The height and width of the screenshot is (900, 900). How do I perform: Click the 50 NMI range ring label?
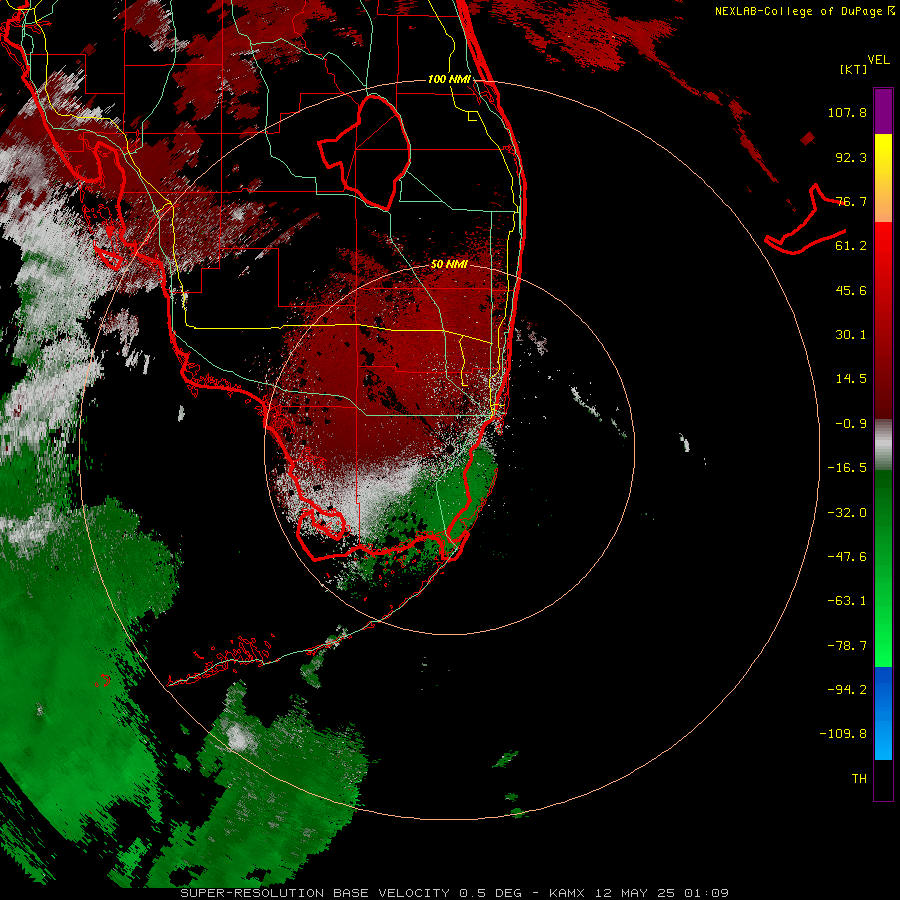449,265
